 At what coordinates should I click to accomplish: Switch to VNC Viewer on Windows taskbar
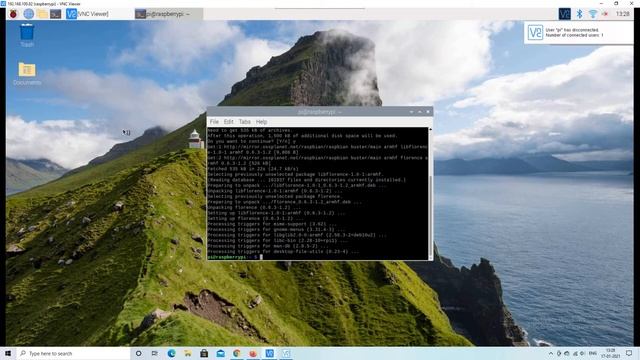pos(269,353)
